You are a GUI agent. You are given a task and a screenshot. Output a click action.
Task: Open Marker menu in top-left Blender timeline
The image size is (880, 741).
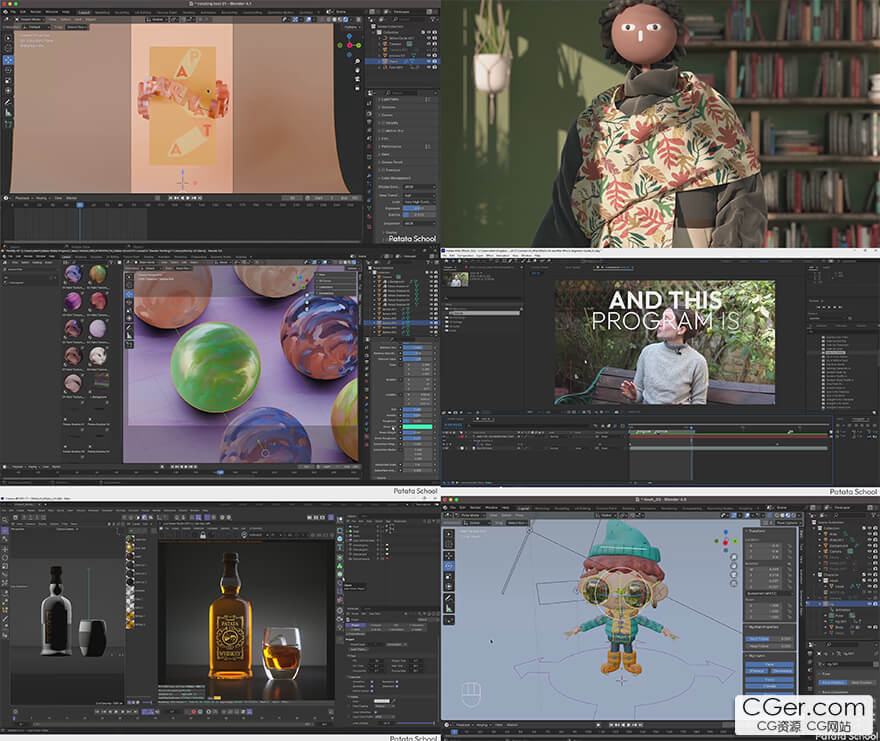(72, 198)
